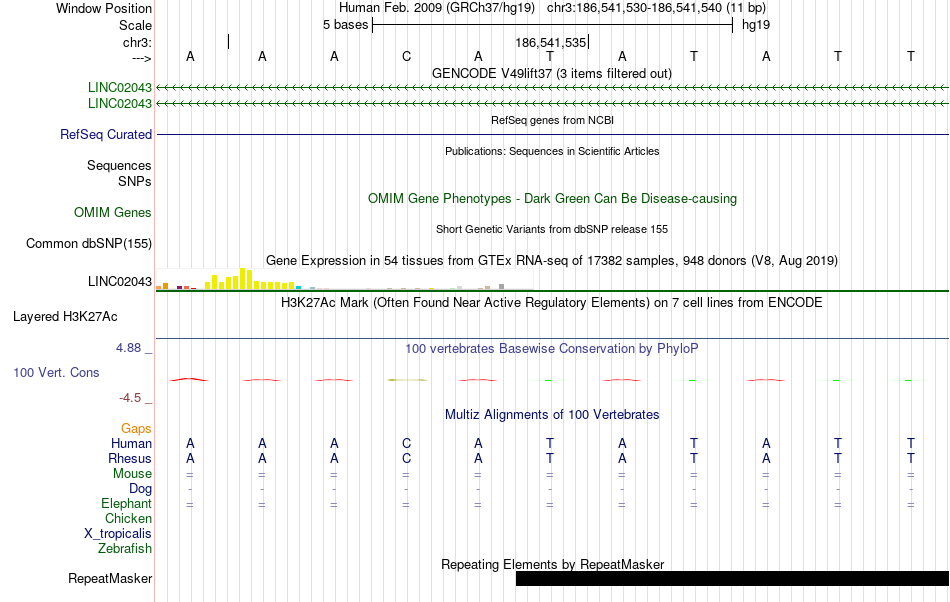This screenshot has width=950, height=602.
Task: Click the chr3: ruler label
Action: tap(137, 42)
